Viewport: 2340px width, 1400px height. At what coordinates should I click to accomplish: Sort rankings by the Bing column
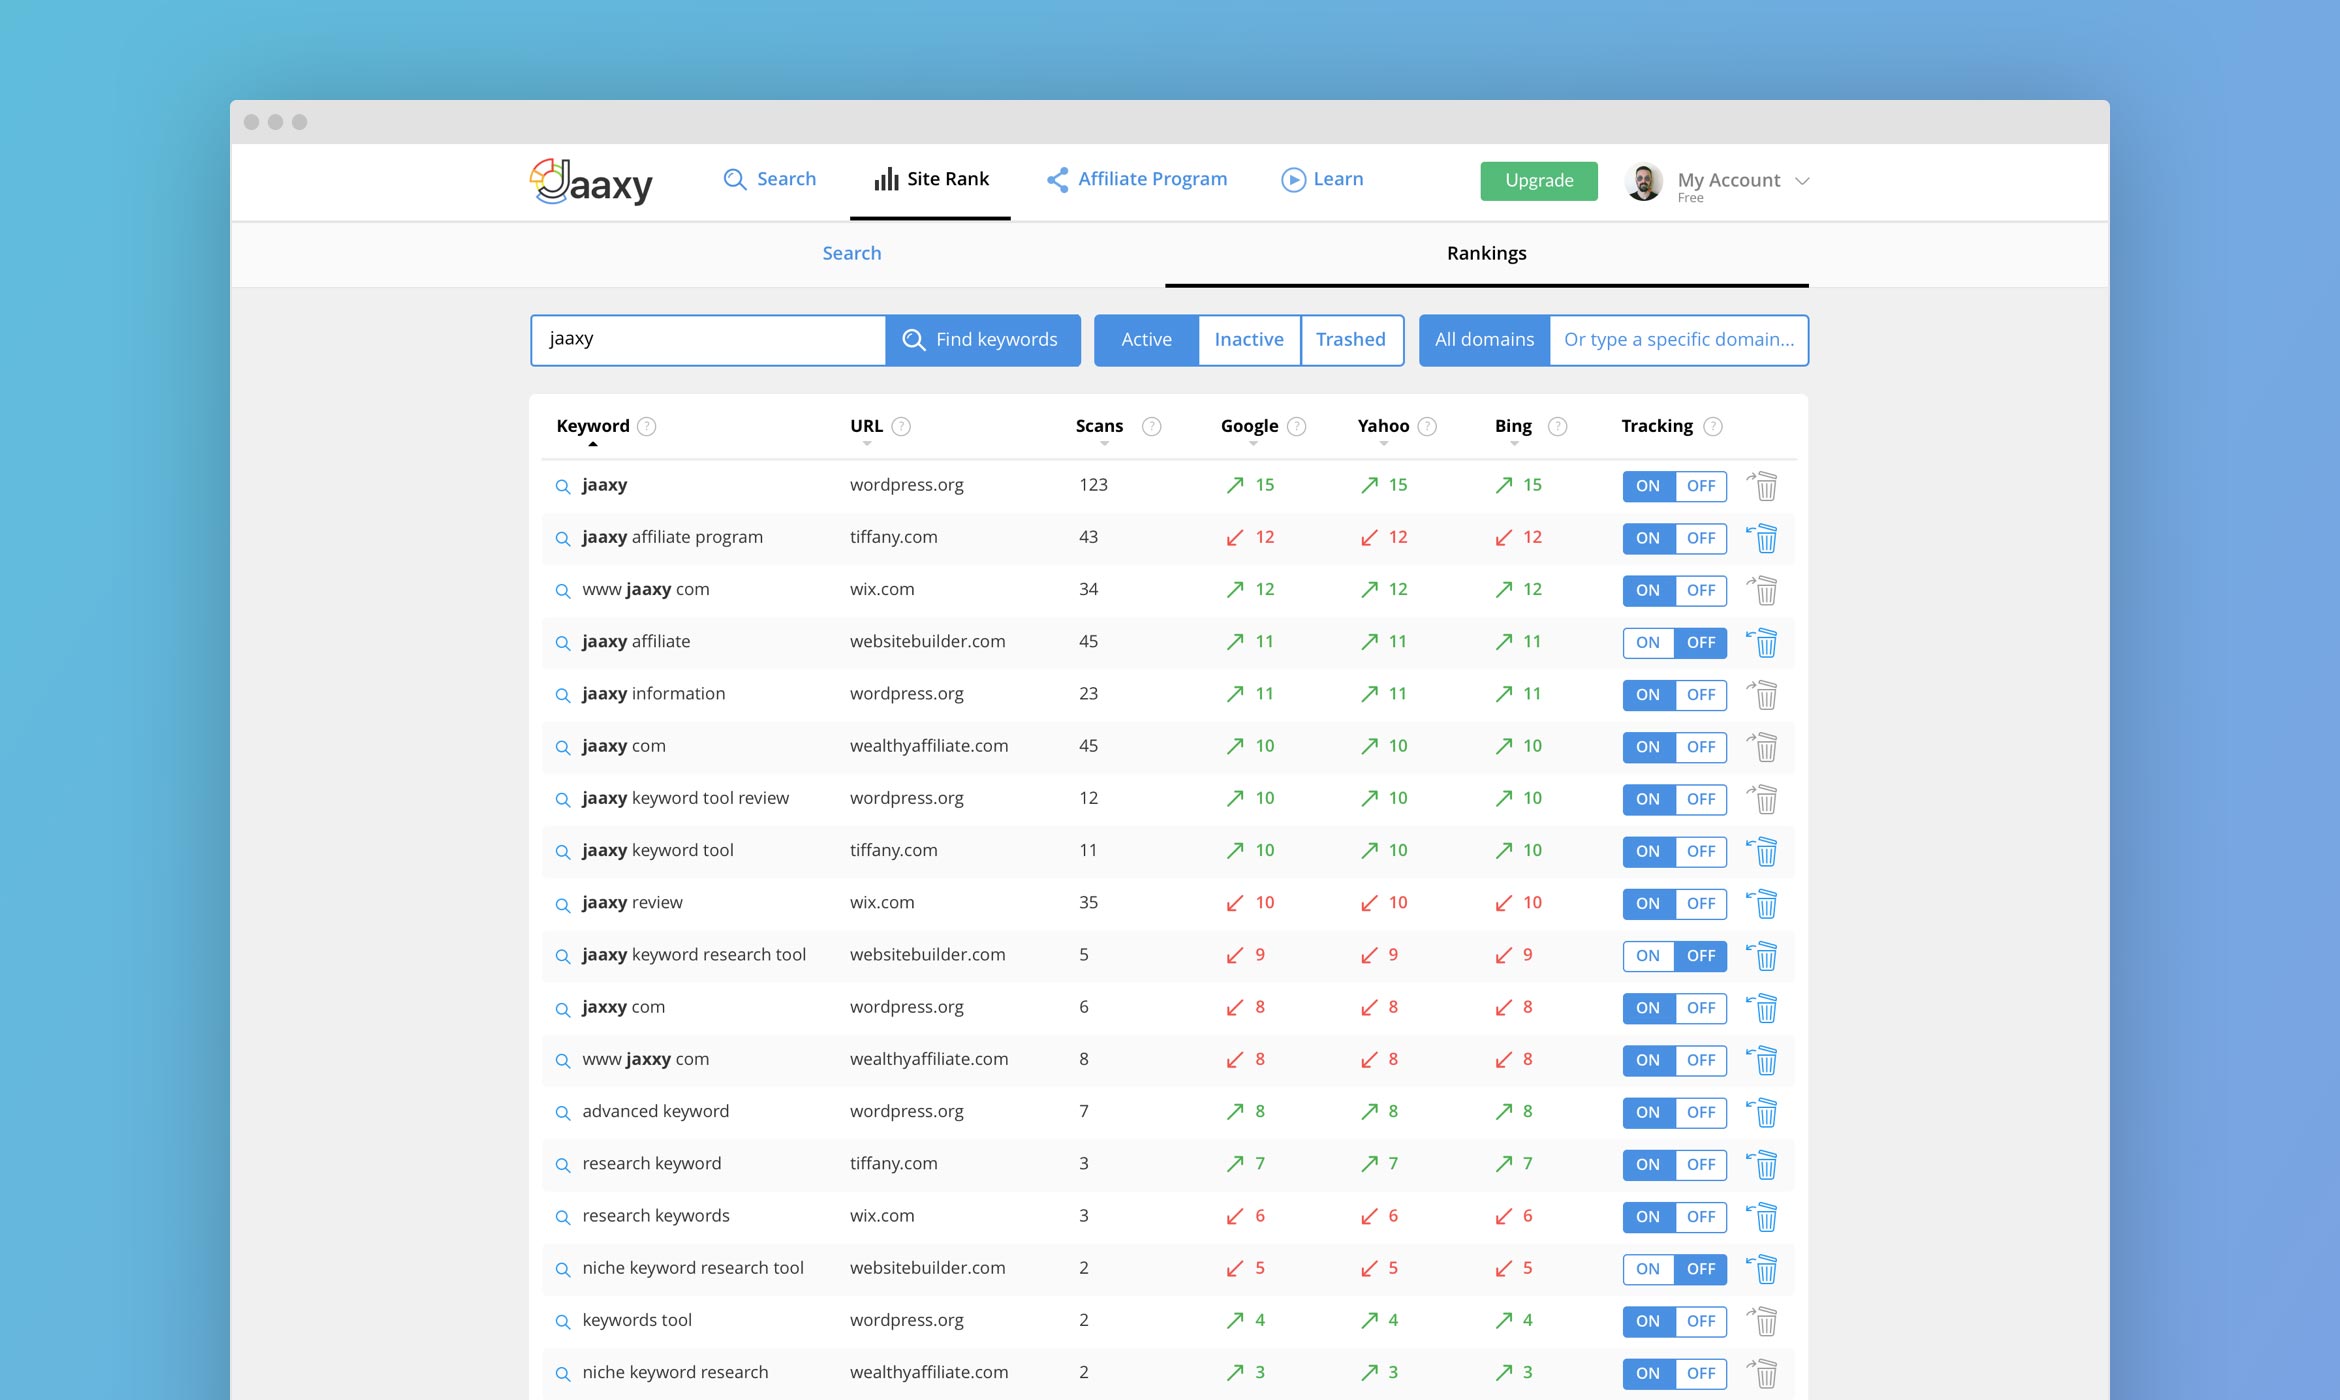pyautogui.click(x=1513, y=426)
